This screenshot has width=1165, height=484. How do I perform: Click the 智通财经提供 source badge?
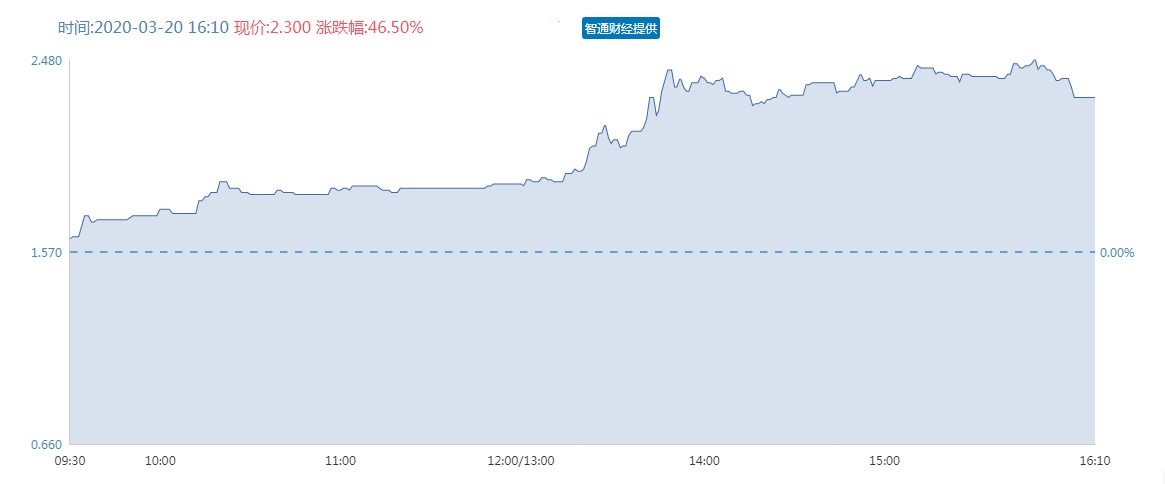tap(621, 28)
